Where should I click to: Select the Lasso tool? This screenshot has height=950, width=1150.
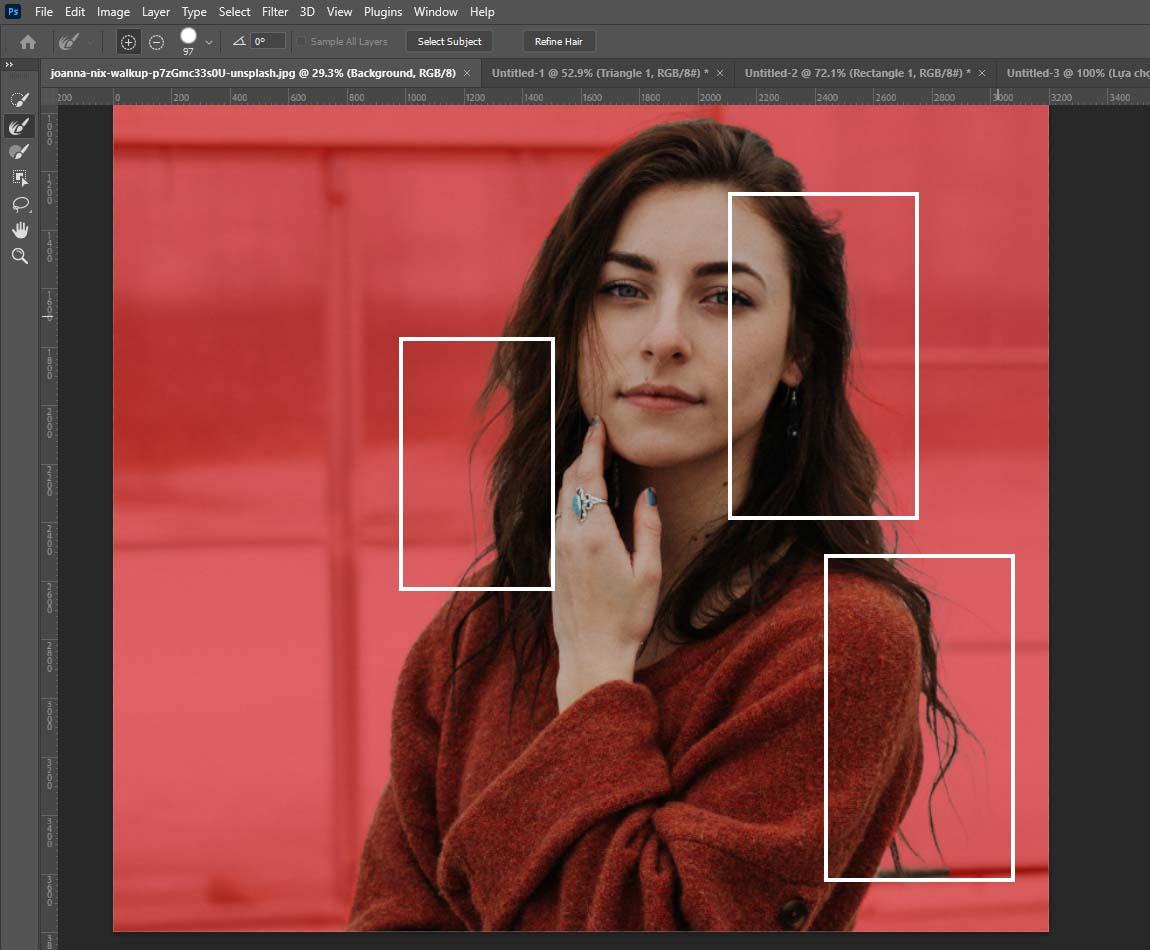tap(19, 204)
